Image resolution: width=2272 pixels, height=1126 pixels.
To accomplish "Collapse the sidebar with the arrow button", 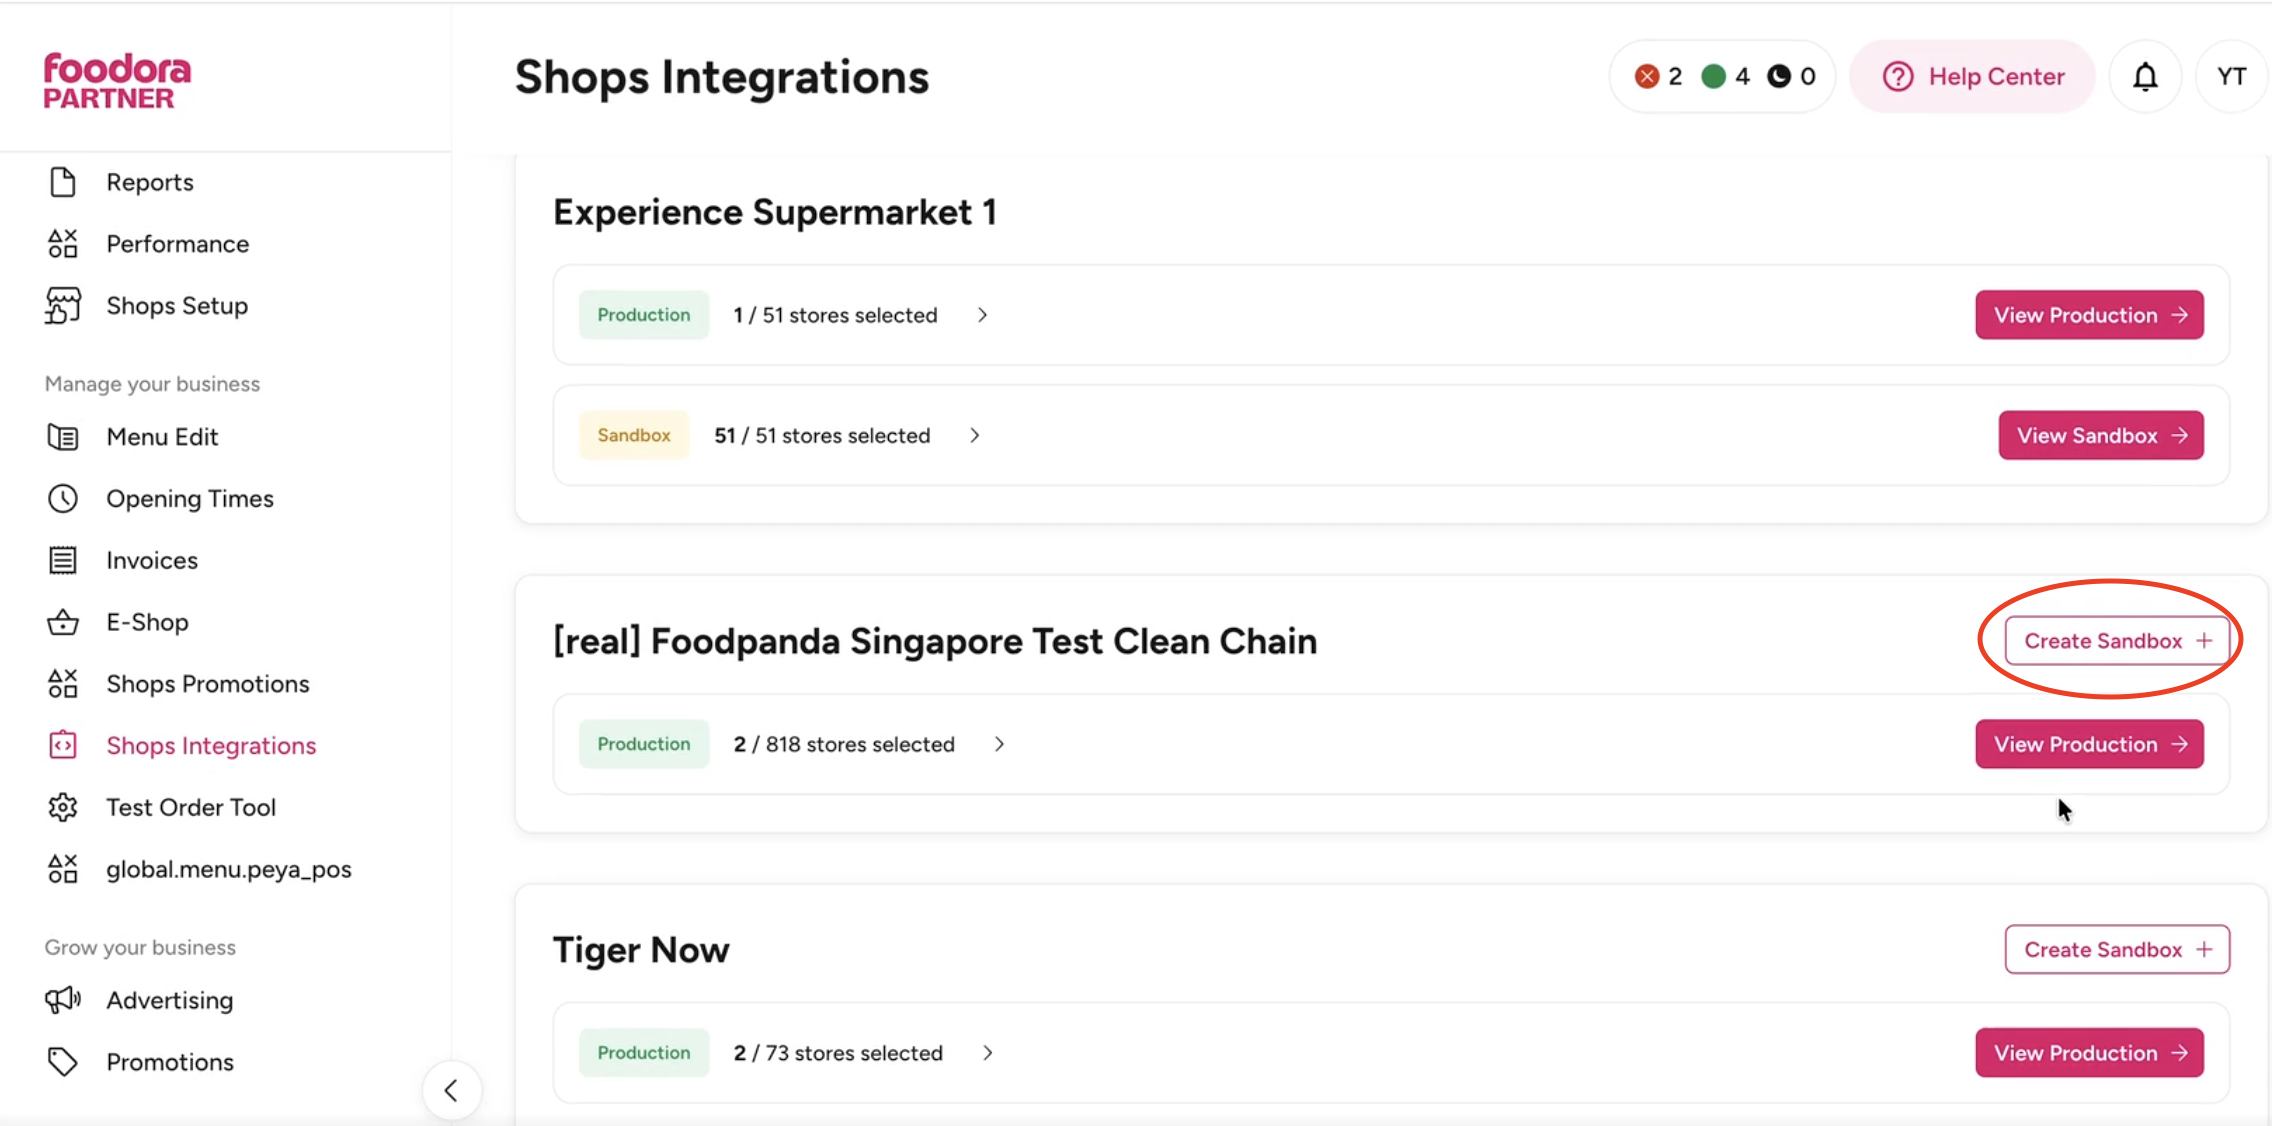I will [x=452, y=1090].
